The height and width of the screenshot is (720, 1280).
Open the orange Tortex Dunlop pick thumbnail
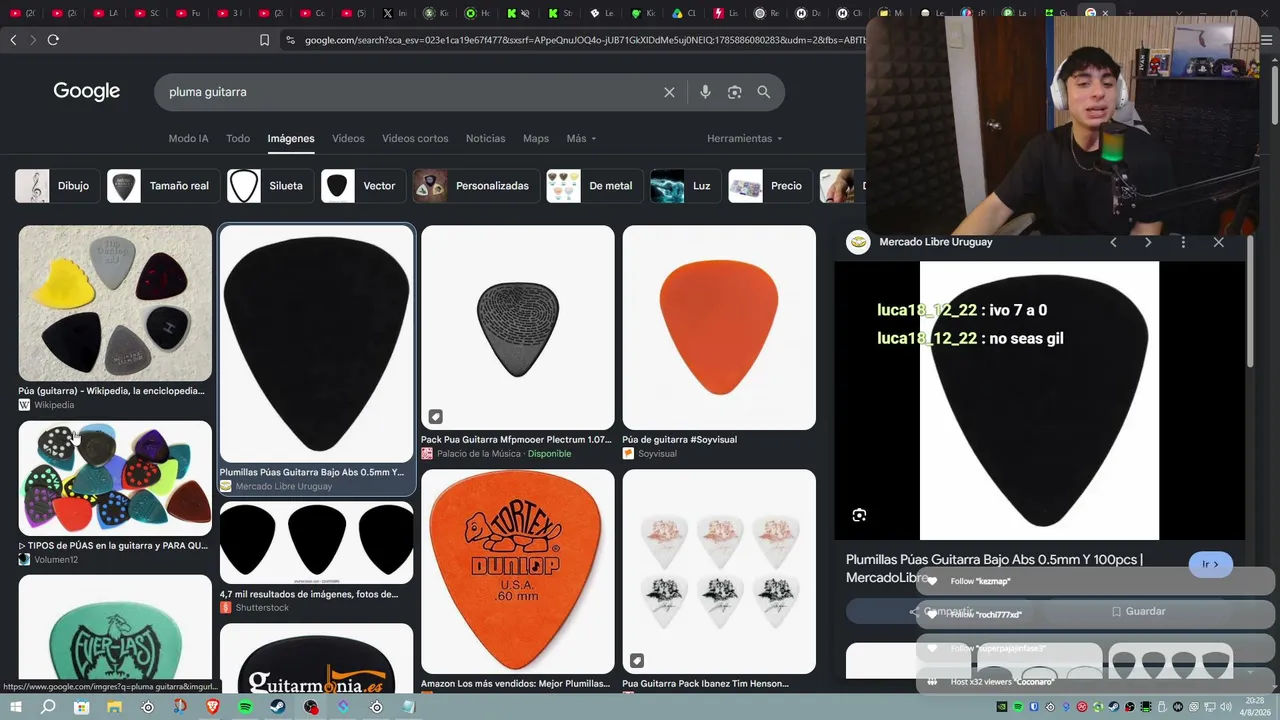click(518, 571)
